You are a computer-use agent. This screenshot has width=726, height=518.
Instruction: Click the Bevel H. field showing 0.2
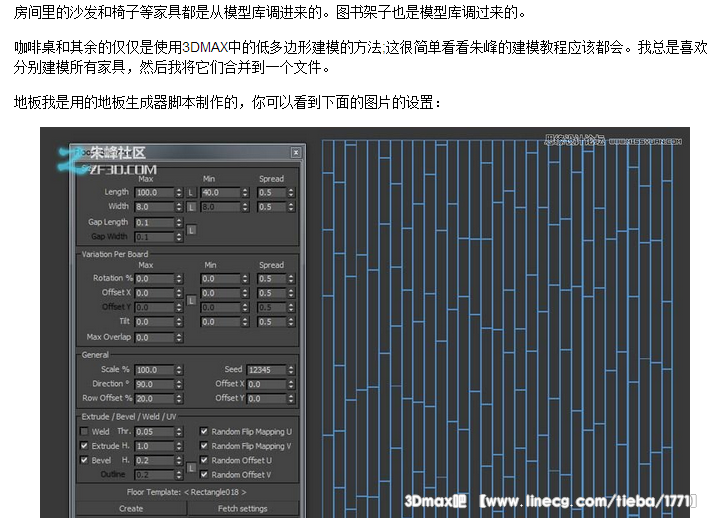click(x=154, y=461)
